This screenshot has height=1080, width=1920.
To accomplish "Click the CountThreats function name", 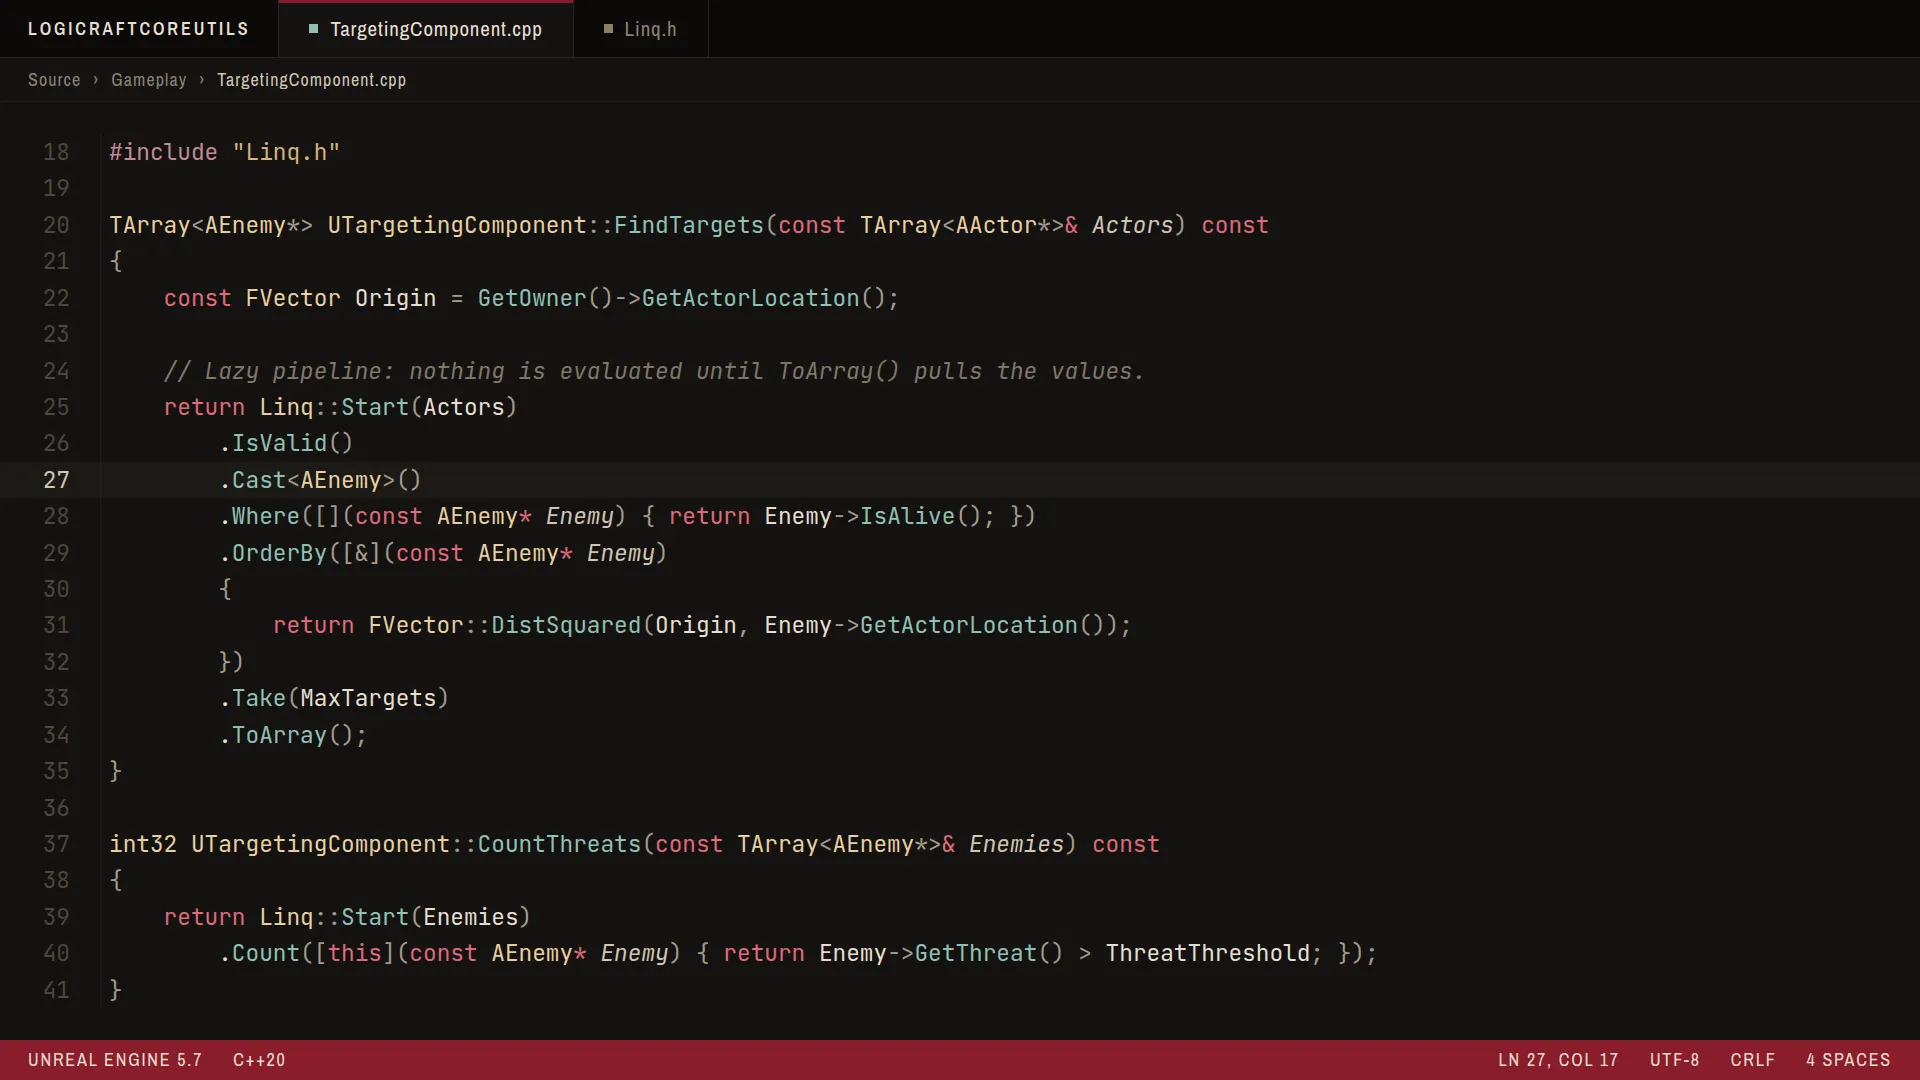I will coord(559,844).
